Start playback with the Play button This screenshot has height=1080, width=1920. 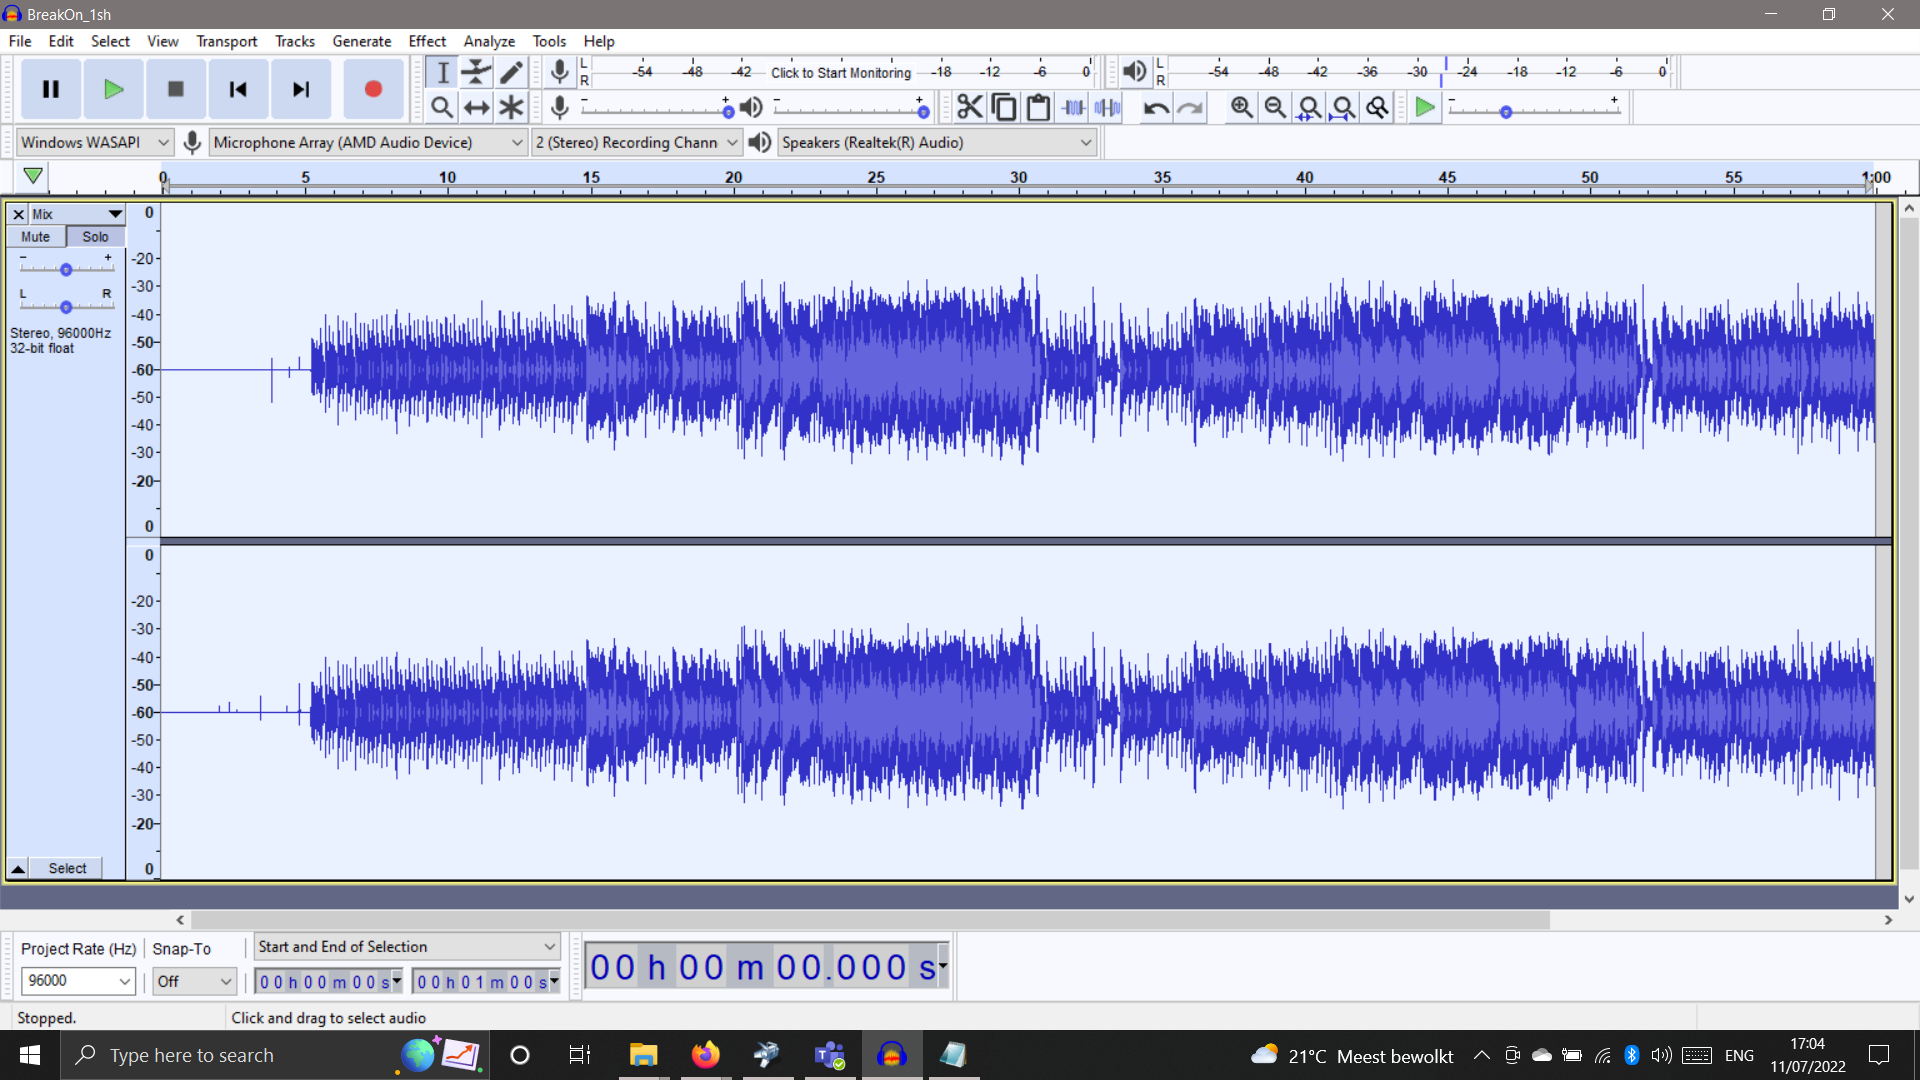(x=113, y=89)
